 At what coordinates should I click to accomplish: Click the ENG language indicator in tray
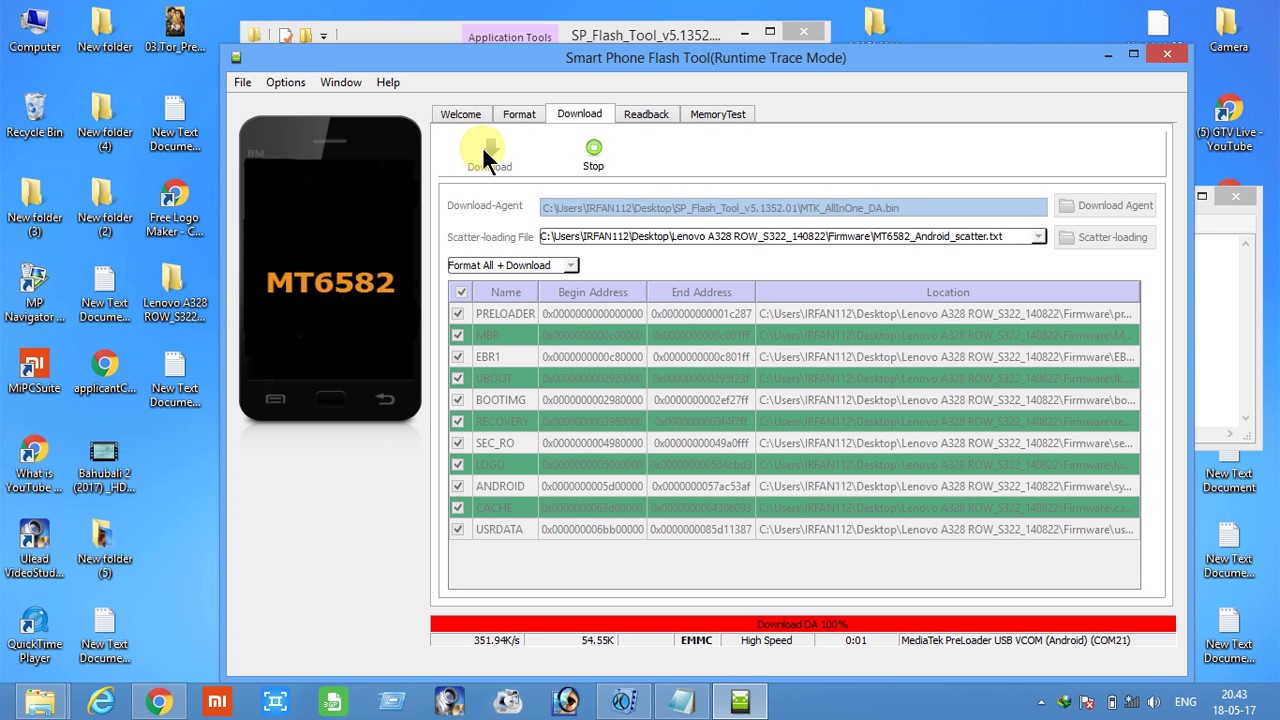coord(1186,702)
